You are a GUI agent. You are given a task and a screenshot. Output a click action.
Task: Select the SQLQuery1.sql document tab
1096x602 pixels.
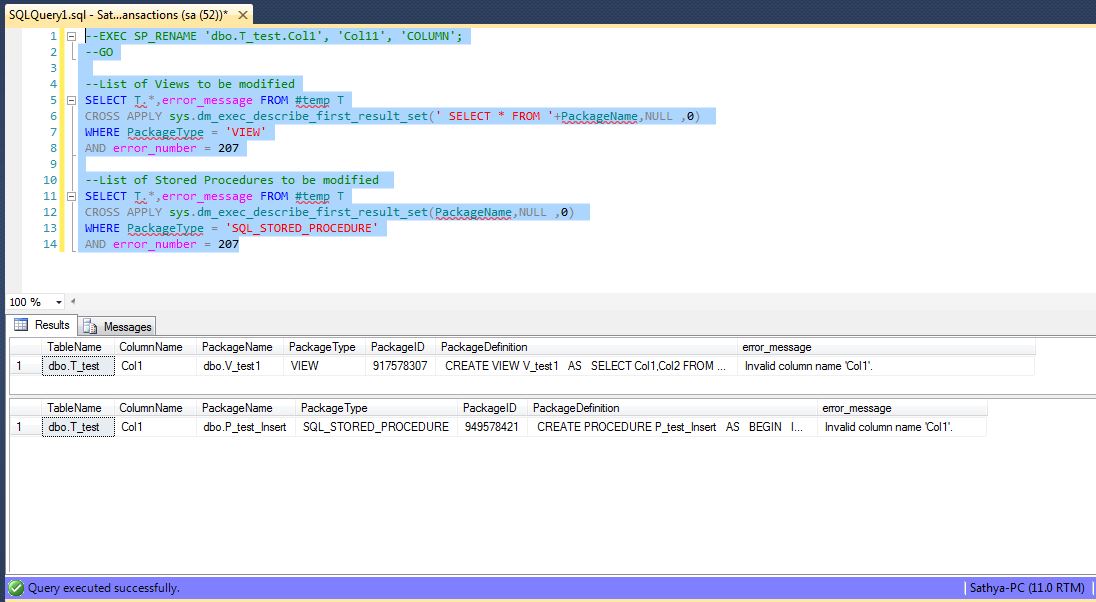click(x=129, y=15)
